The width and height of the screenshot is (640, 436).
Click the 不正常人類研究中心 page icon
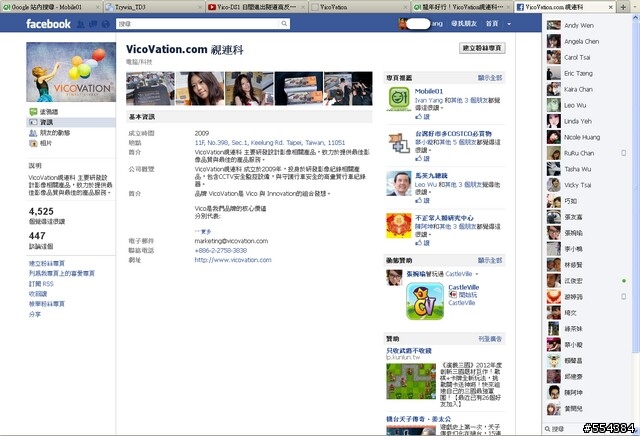(399, 226)
